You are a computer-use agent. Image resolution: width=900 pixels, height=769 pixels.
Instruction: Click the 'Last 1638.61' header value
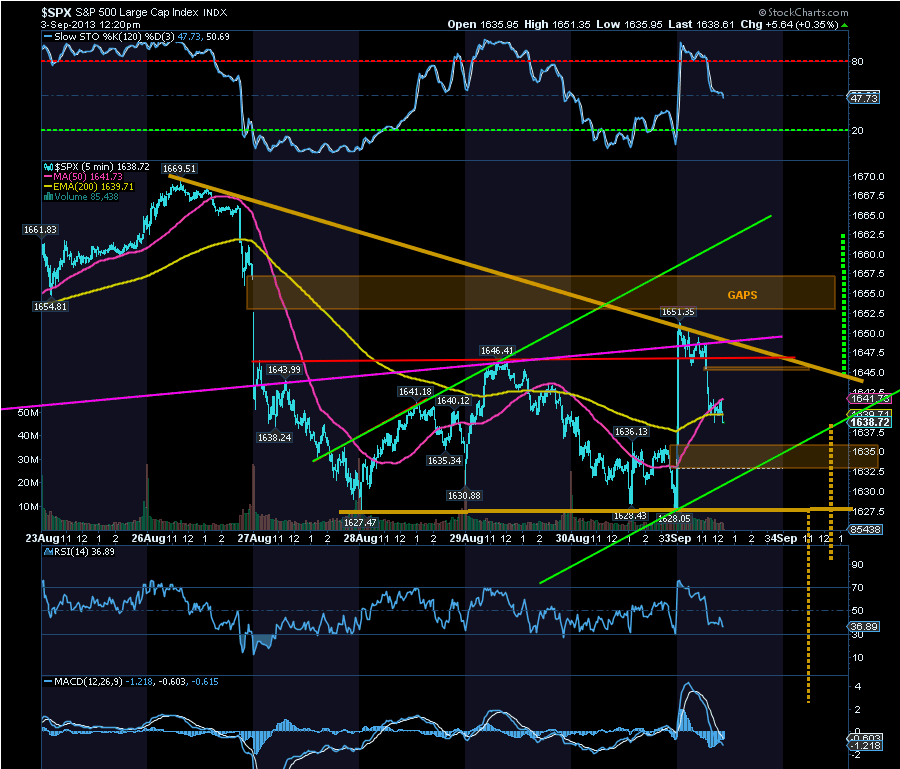pyautogui.click(x=701, y=25)
